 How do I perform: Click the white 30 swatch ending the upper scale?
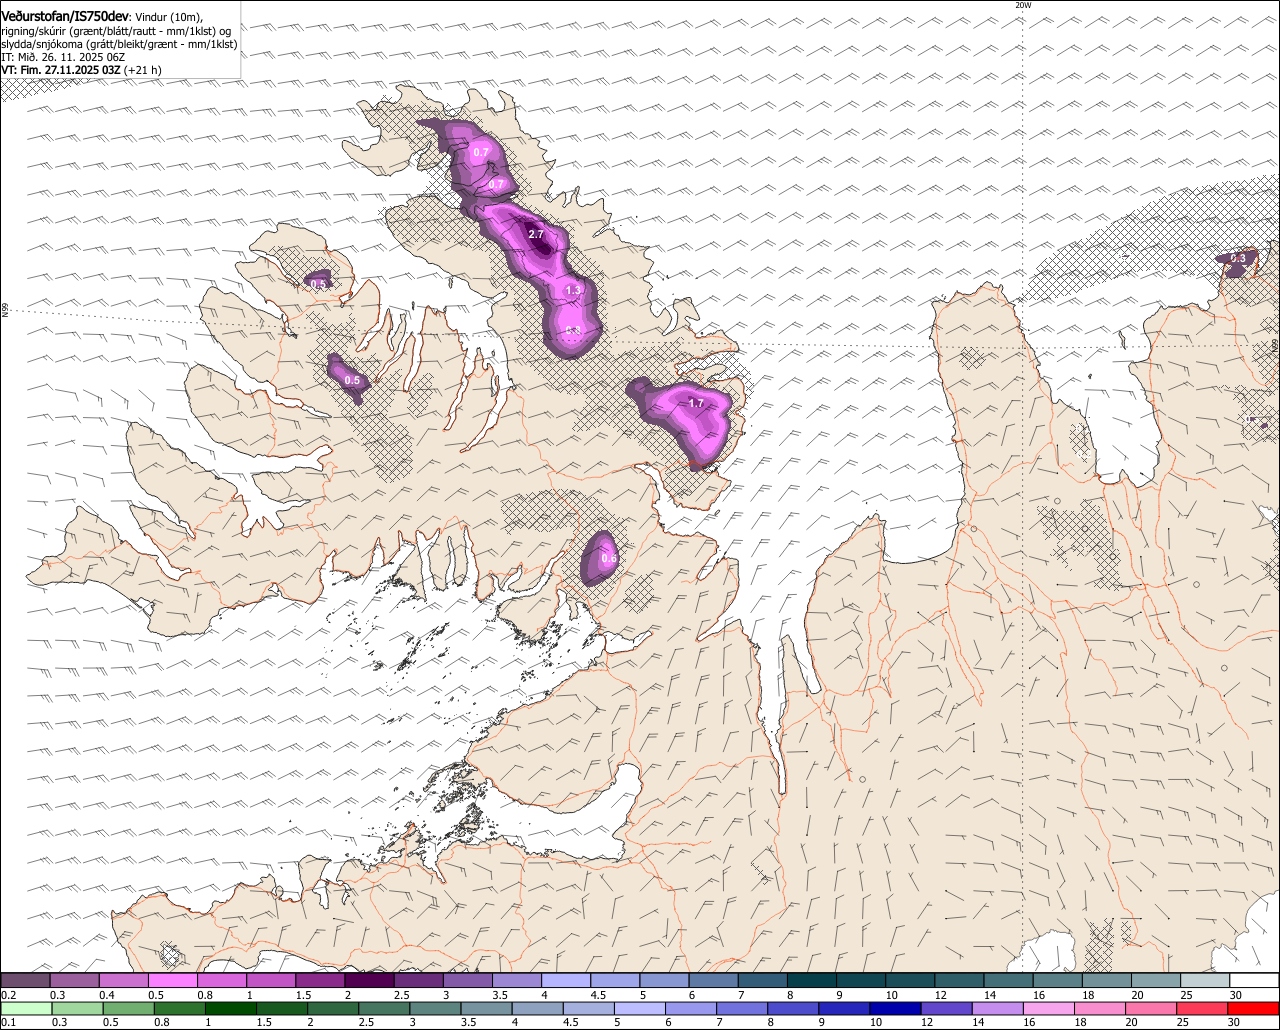(x=1255, y=981)
